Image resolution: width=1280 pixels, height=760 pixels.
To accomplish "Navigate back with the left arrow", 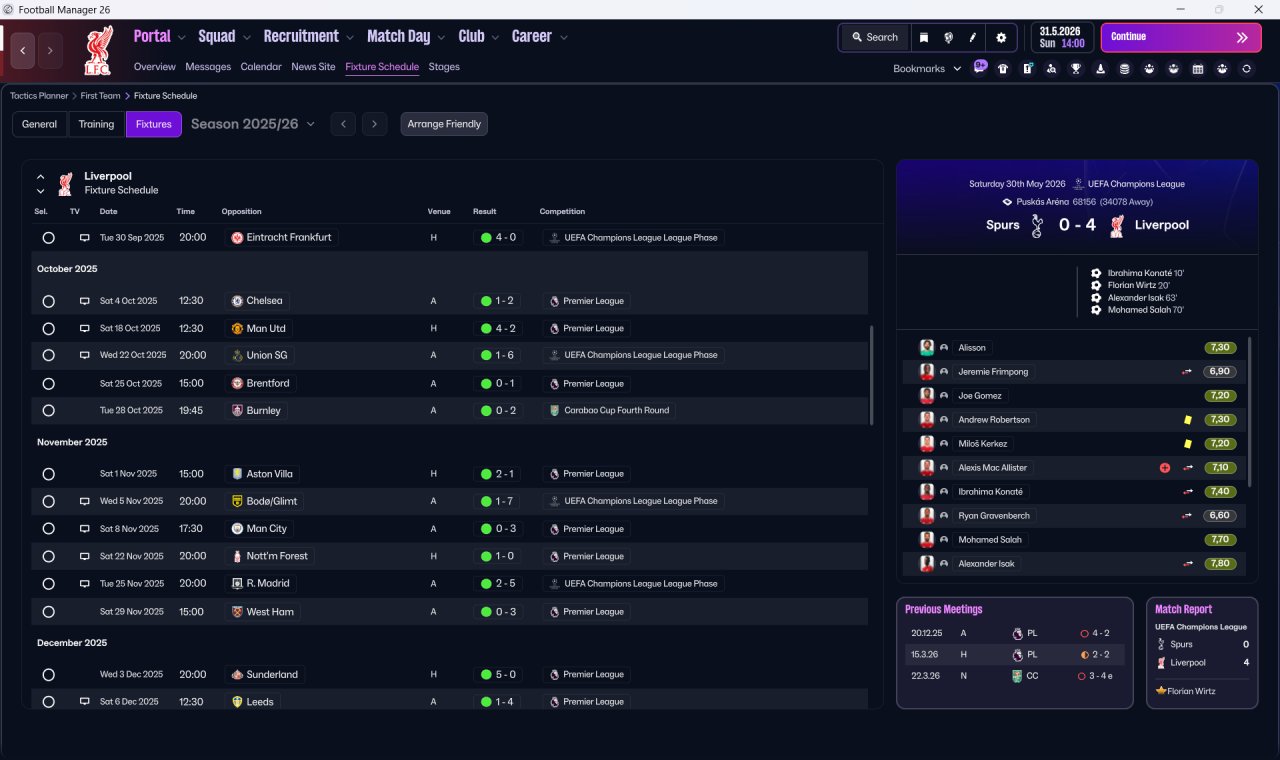I will (x=23, y=50).
